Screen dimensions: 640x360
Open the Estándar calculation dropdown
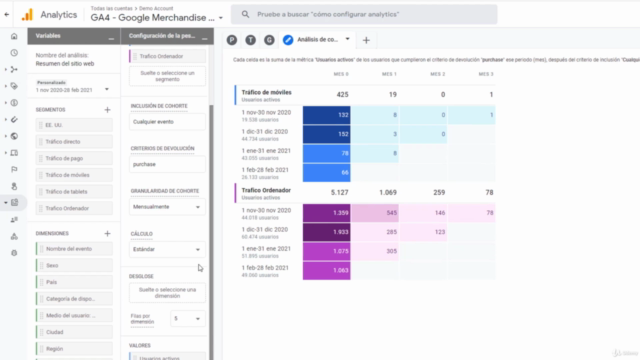coord(167,249)
